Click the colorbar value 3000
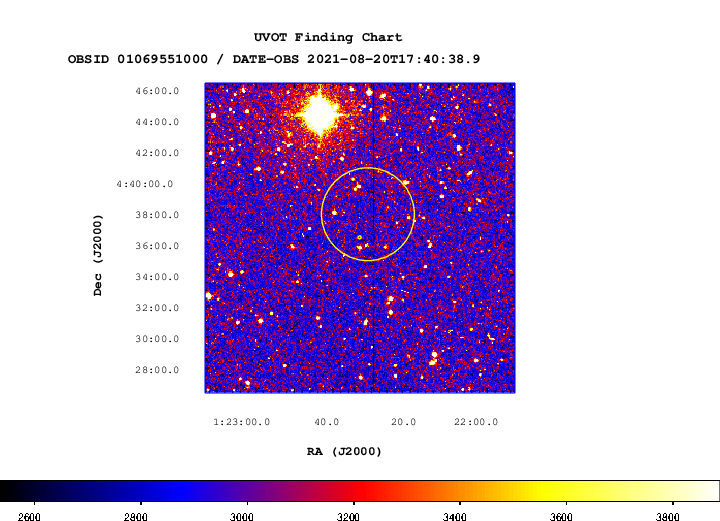720x521 pixels. (242, 517)
